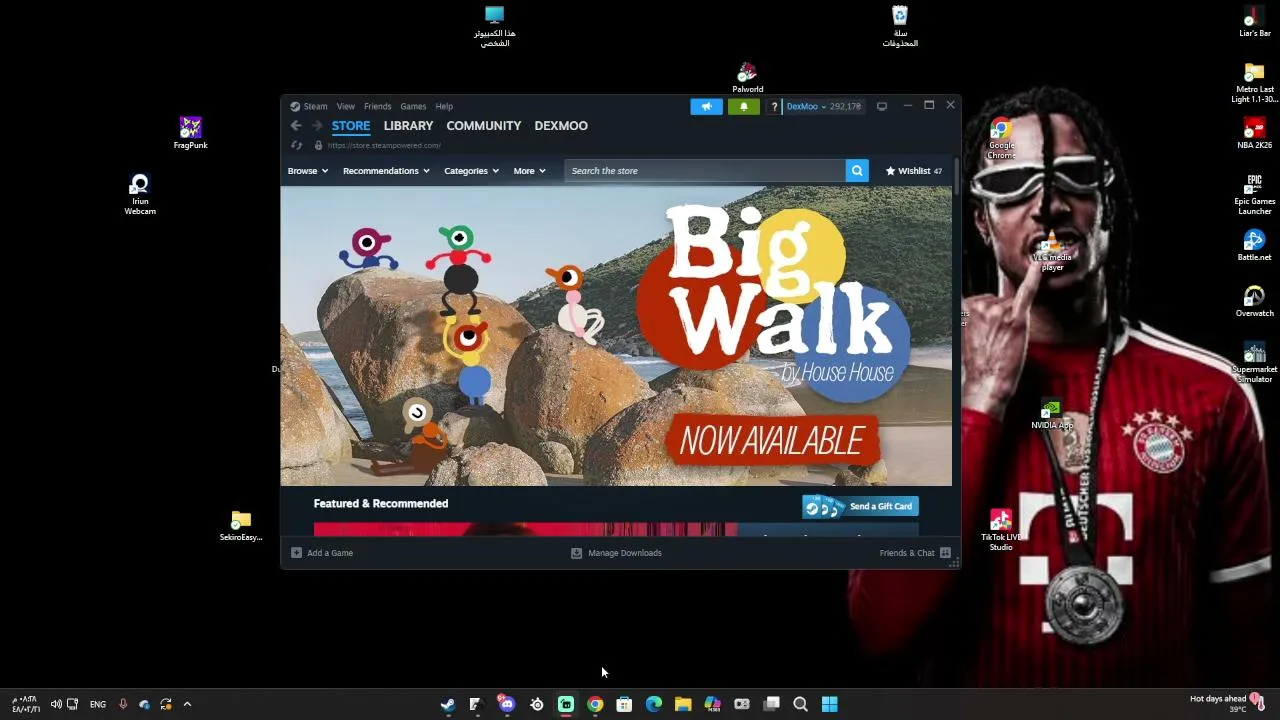Click the Discord icon in the taskbar

click(x=507, y=704)
